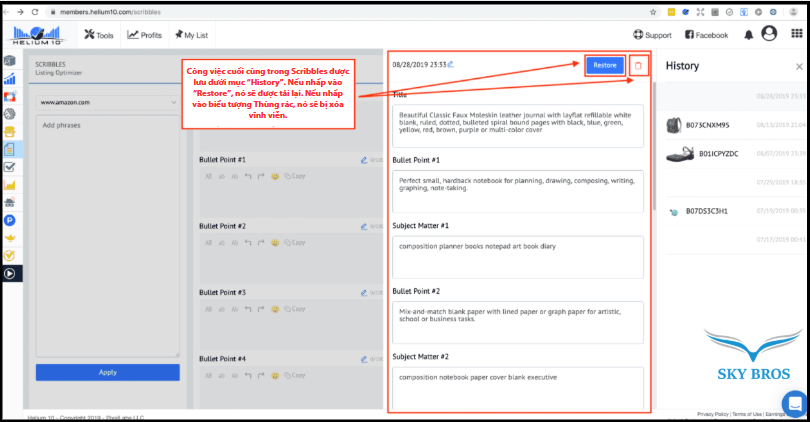
Task: Click the Helium 10 logo
Action: [38, 35]
